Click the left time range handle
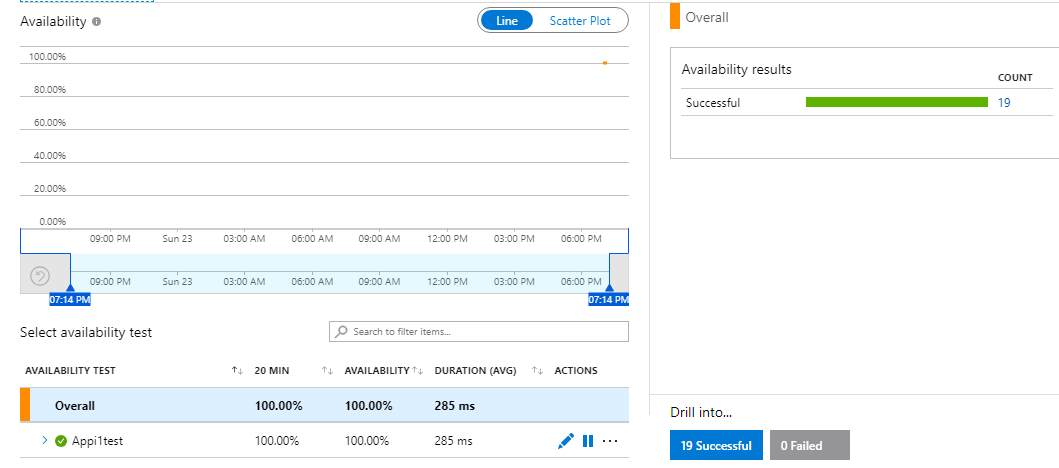Image resolution: width=1059 pixels, height=468 pixels. pos(70,289)
